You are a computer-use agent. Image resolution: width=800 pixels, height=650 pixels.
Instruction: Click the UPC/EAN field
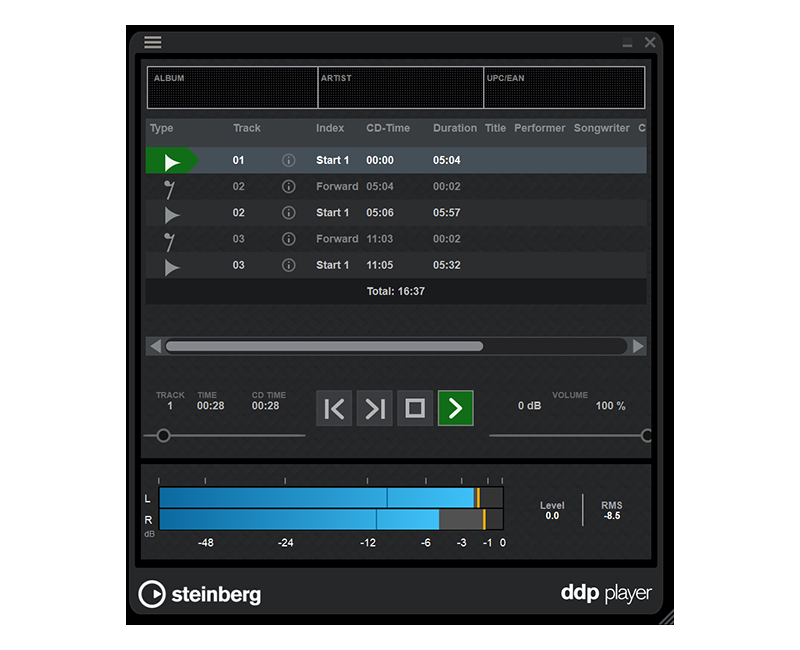pyautogui.click(x=565, y=88)
